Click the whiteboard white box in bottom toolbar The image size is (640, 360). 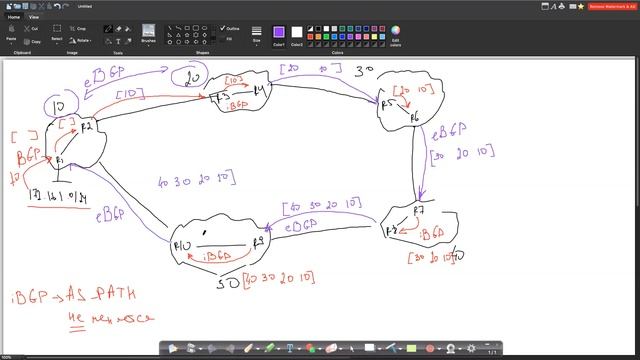point(369,348)
